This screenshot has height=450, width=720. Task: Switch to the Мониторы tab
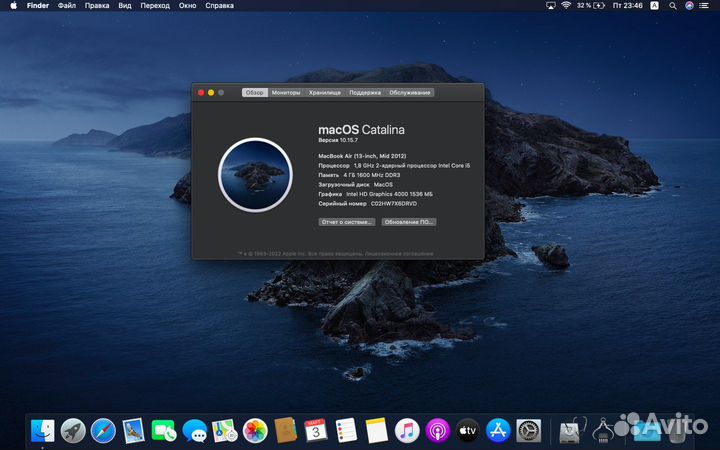click(x=286, y=92)
